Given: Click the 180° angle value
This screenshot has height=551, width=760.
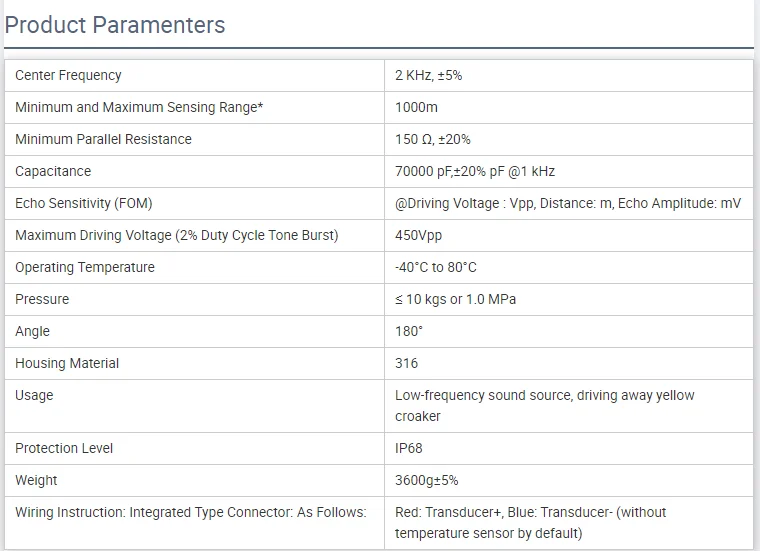Looking at the screenshot, I should (409, 331).
